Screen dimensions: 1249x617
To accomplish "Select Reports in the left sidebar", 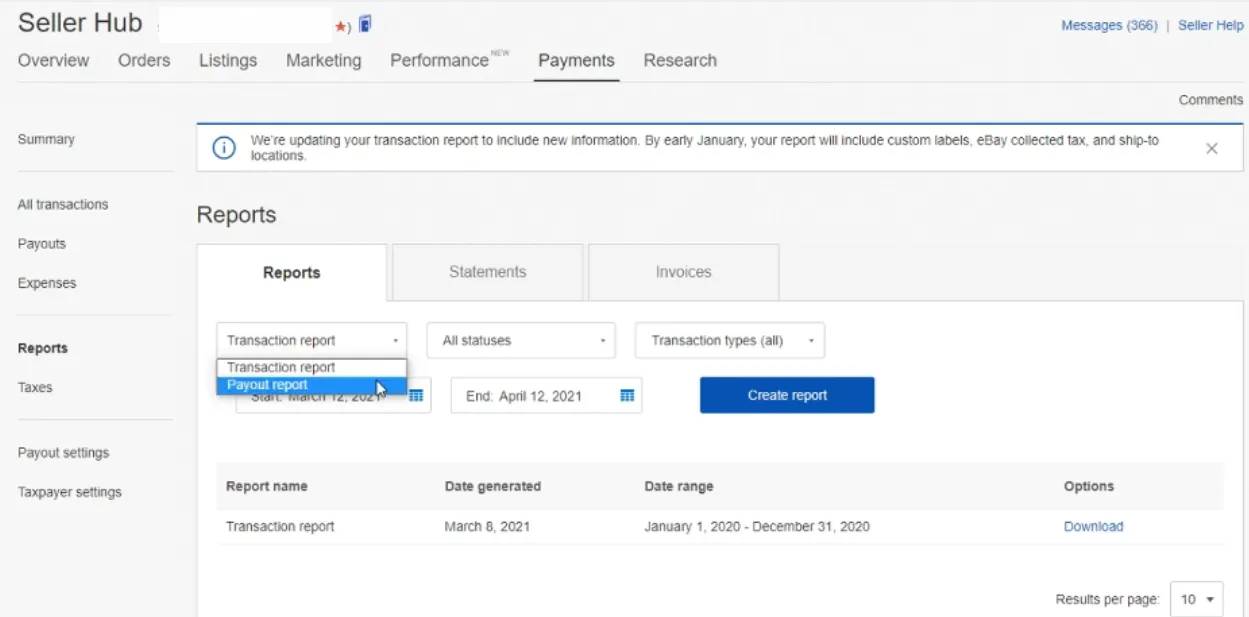I will [43, 348].
